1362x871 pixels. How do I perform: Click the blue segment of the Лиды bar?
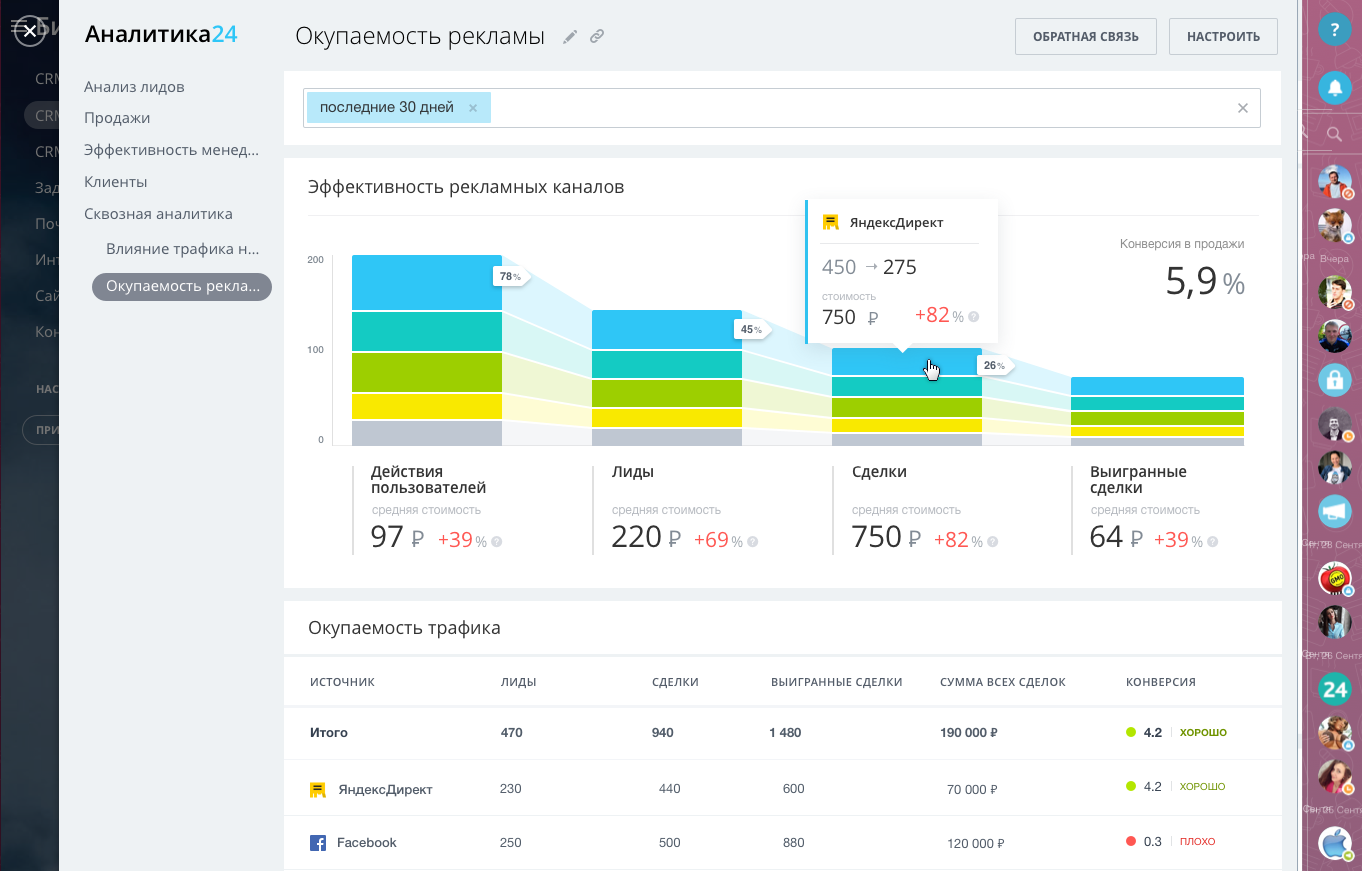pyautogui.click(x=666, y=329)
